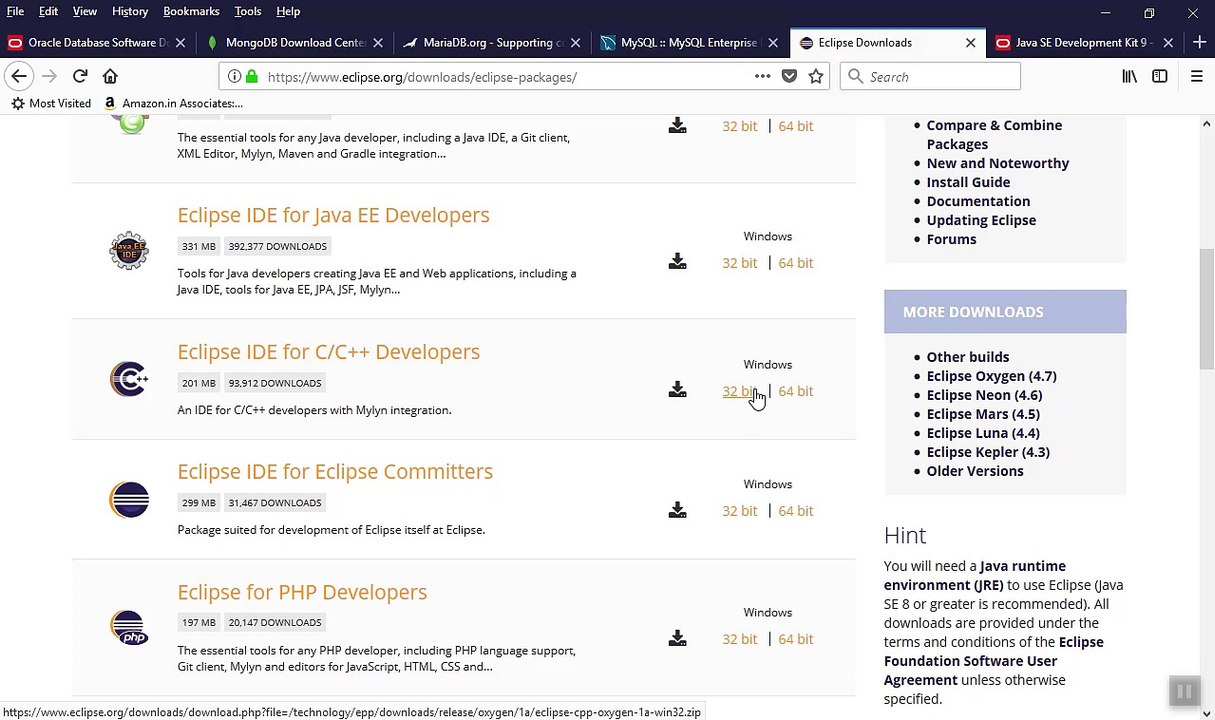Viewport: 1215px width, 720px height.
Task: Open Eclipse IDE for C/C++ Developers link
Action: 328,352
